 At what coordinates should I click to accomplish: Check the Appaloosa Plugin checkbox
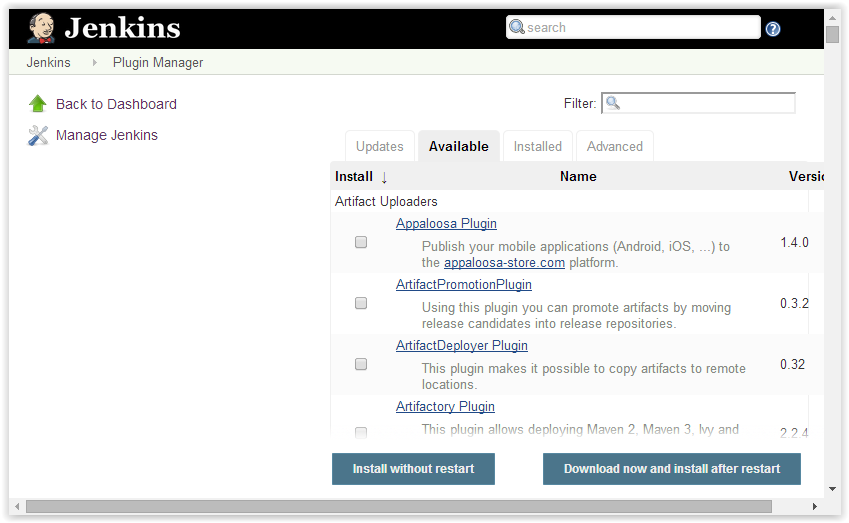(x=361, y=242)
